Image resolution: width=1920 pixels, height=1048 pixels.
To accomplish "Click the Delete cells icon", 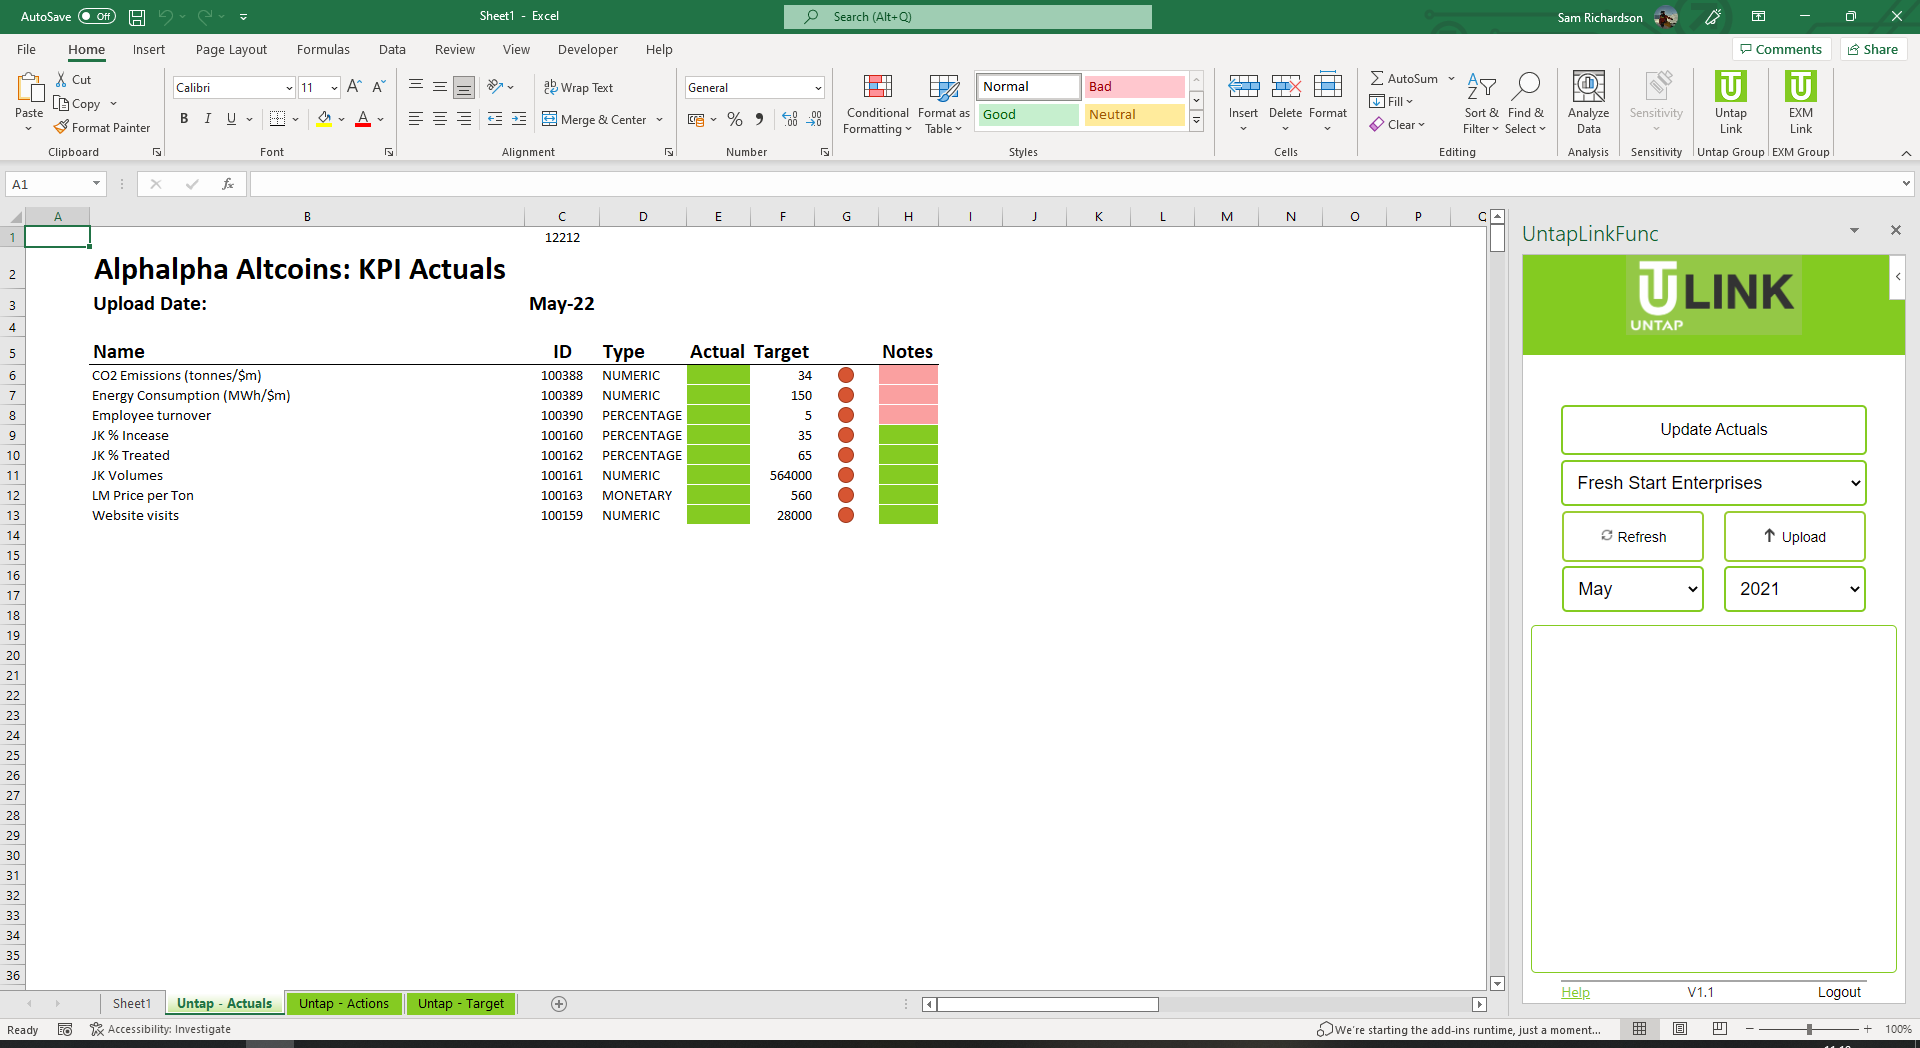I will tap(1285, 86).
